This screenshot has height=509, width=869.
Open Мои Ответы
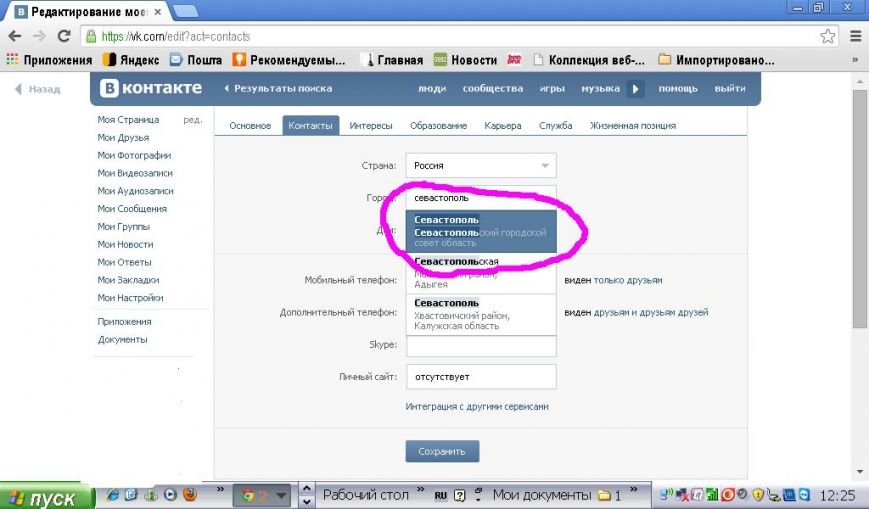124,262
